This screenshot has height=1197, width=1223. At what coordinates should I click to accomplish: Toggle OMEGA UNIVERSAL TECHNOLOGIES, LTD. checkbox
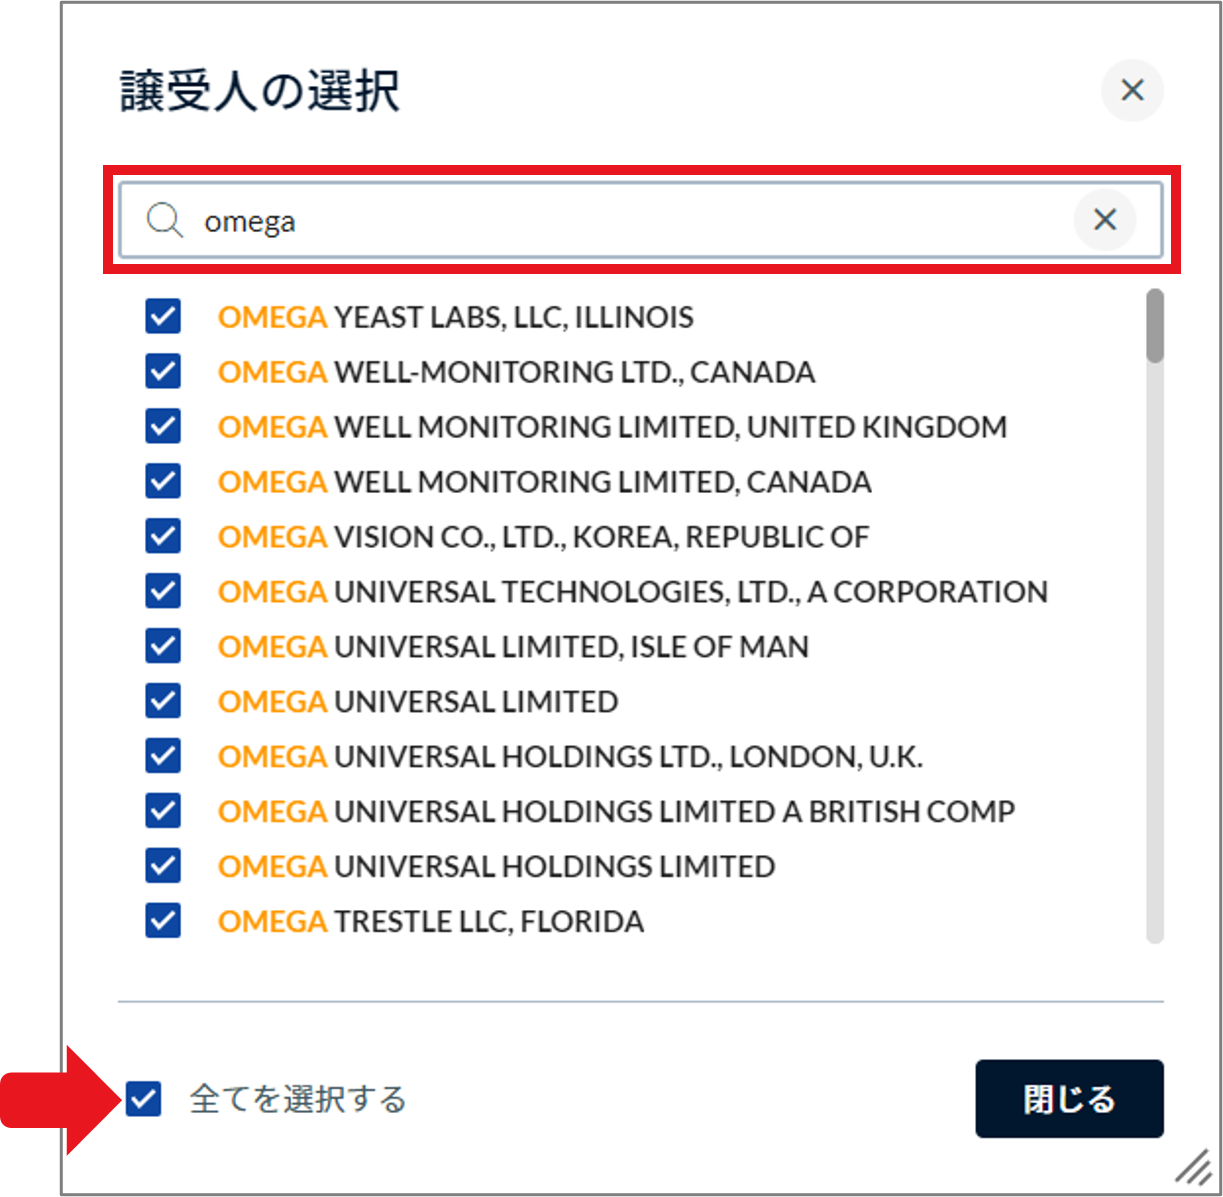click(163, 591)
